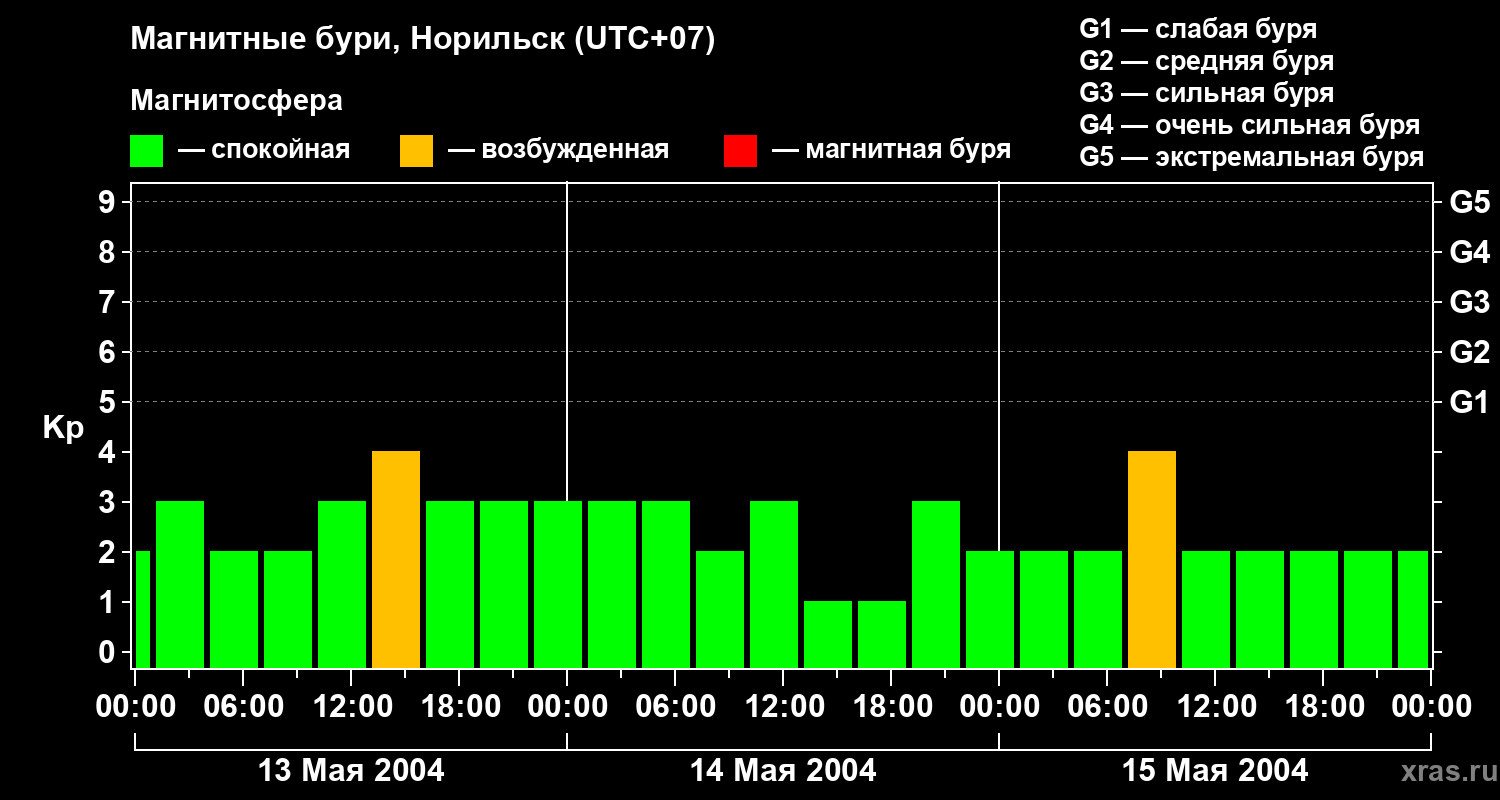Select the orange 'возбужденная' legend swatch
The width and height of the screenshot is (1500, 800).
(x=417, y=151)
